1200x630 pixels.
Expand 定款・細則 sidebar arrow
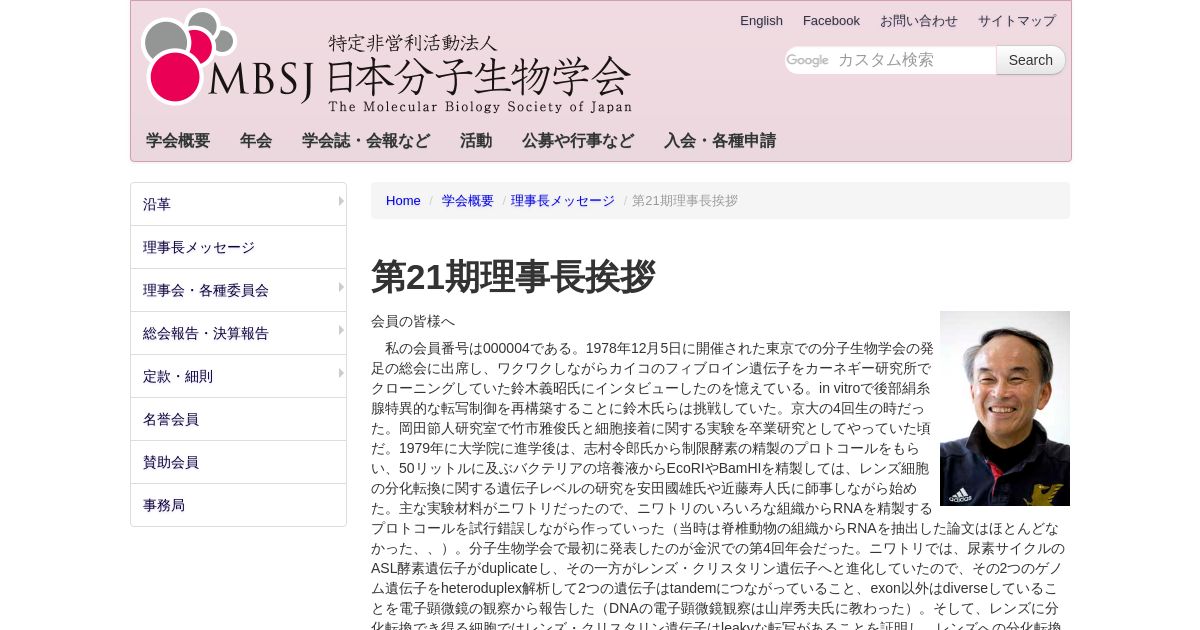(340, 373)
